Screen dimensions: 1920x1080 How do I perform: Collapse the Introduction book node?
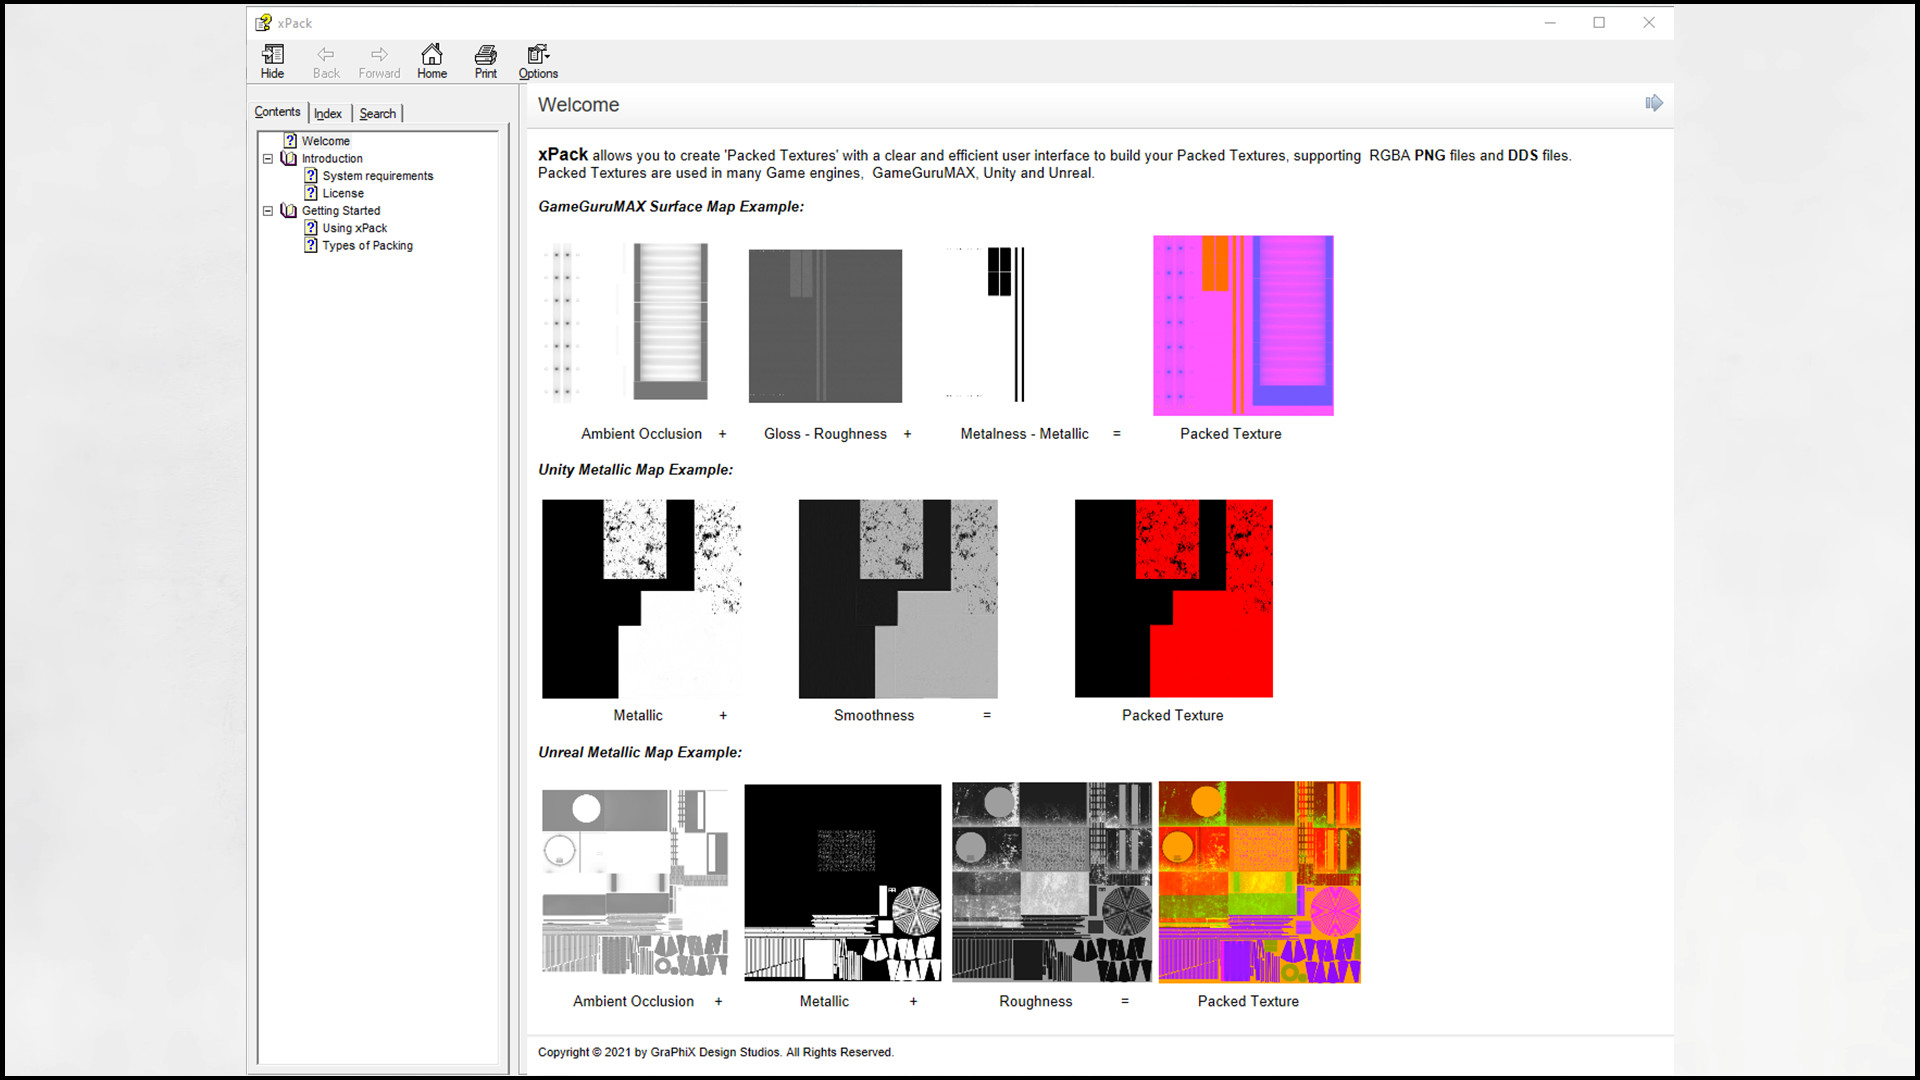coord(267,158)
